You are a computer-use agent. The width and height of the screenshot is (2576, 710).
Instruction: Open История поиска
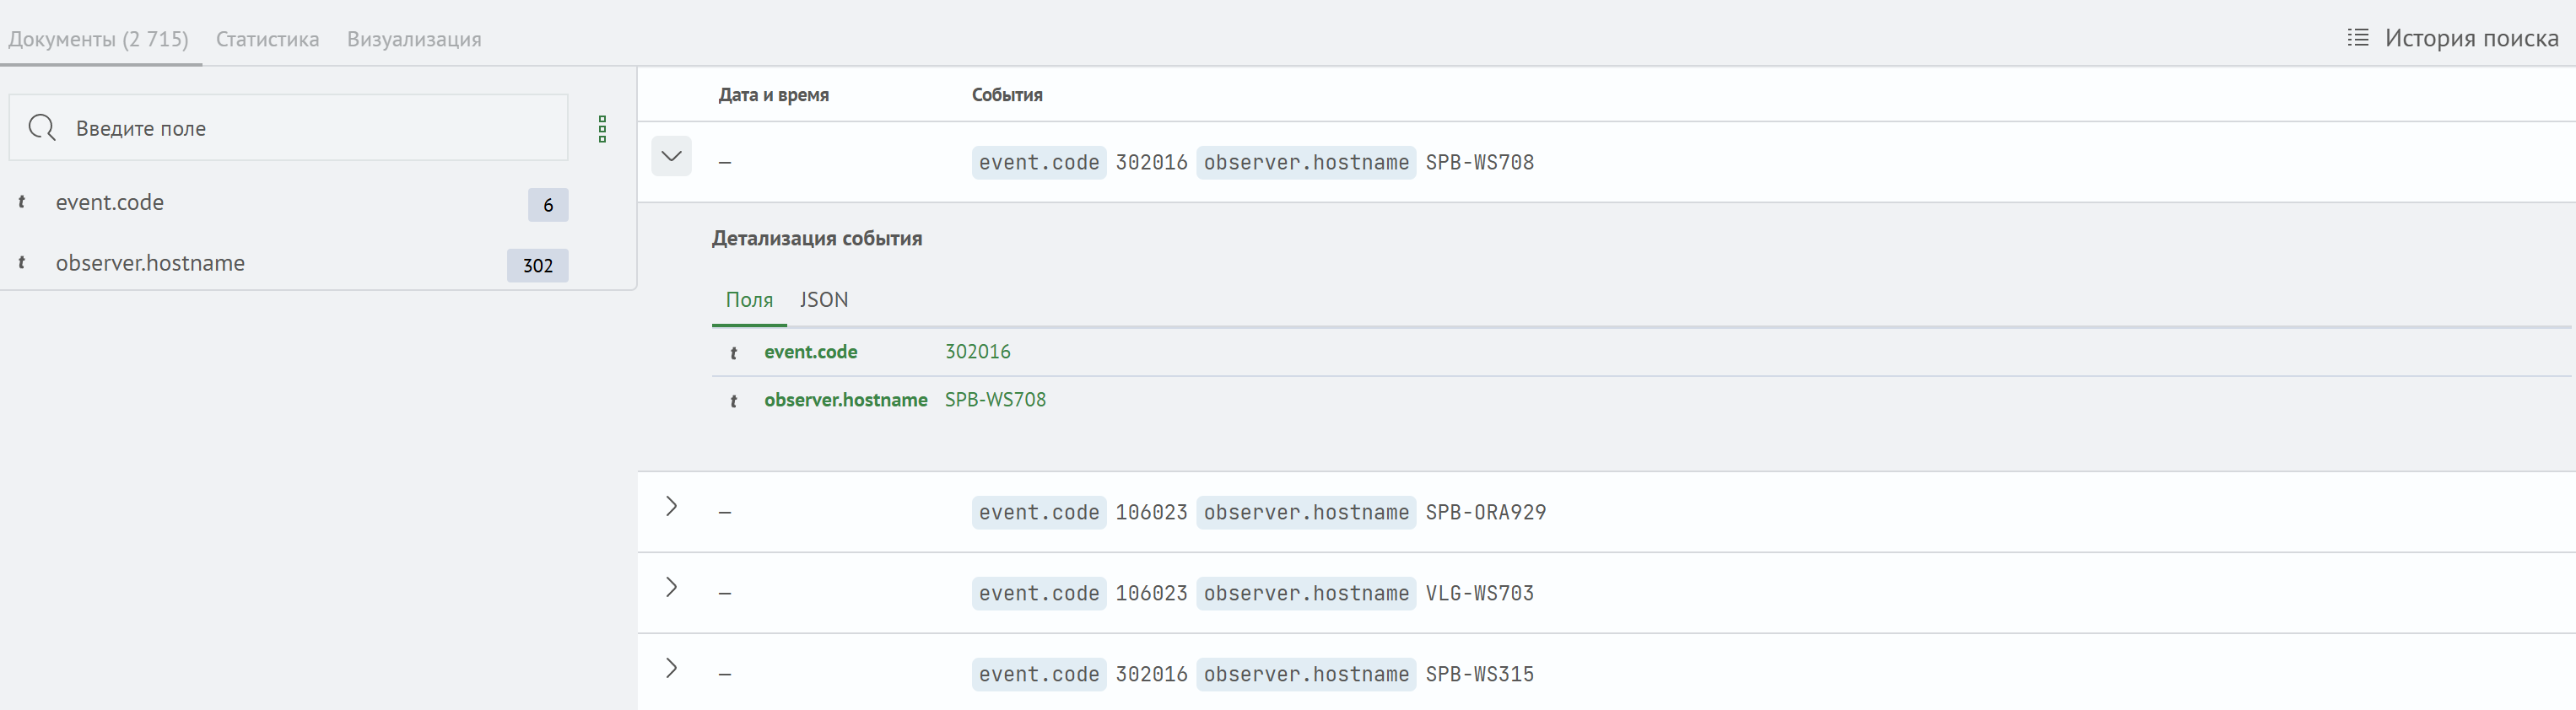(2470, 38)
